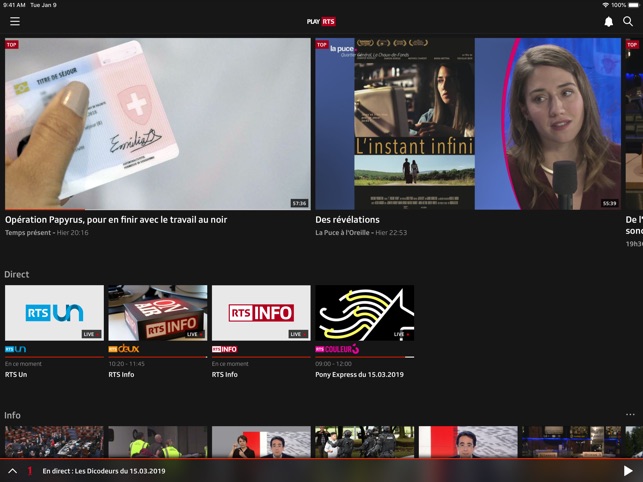Watch RTS Info live channel

pos(261,313)
